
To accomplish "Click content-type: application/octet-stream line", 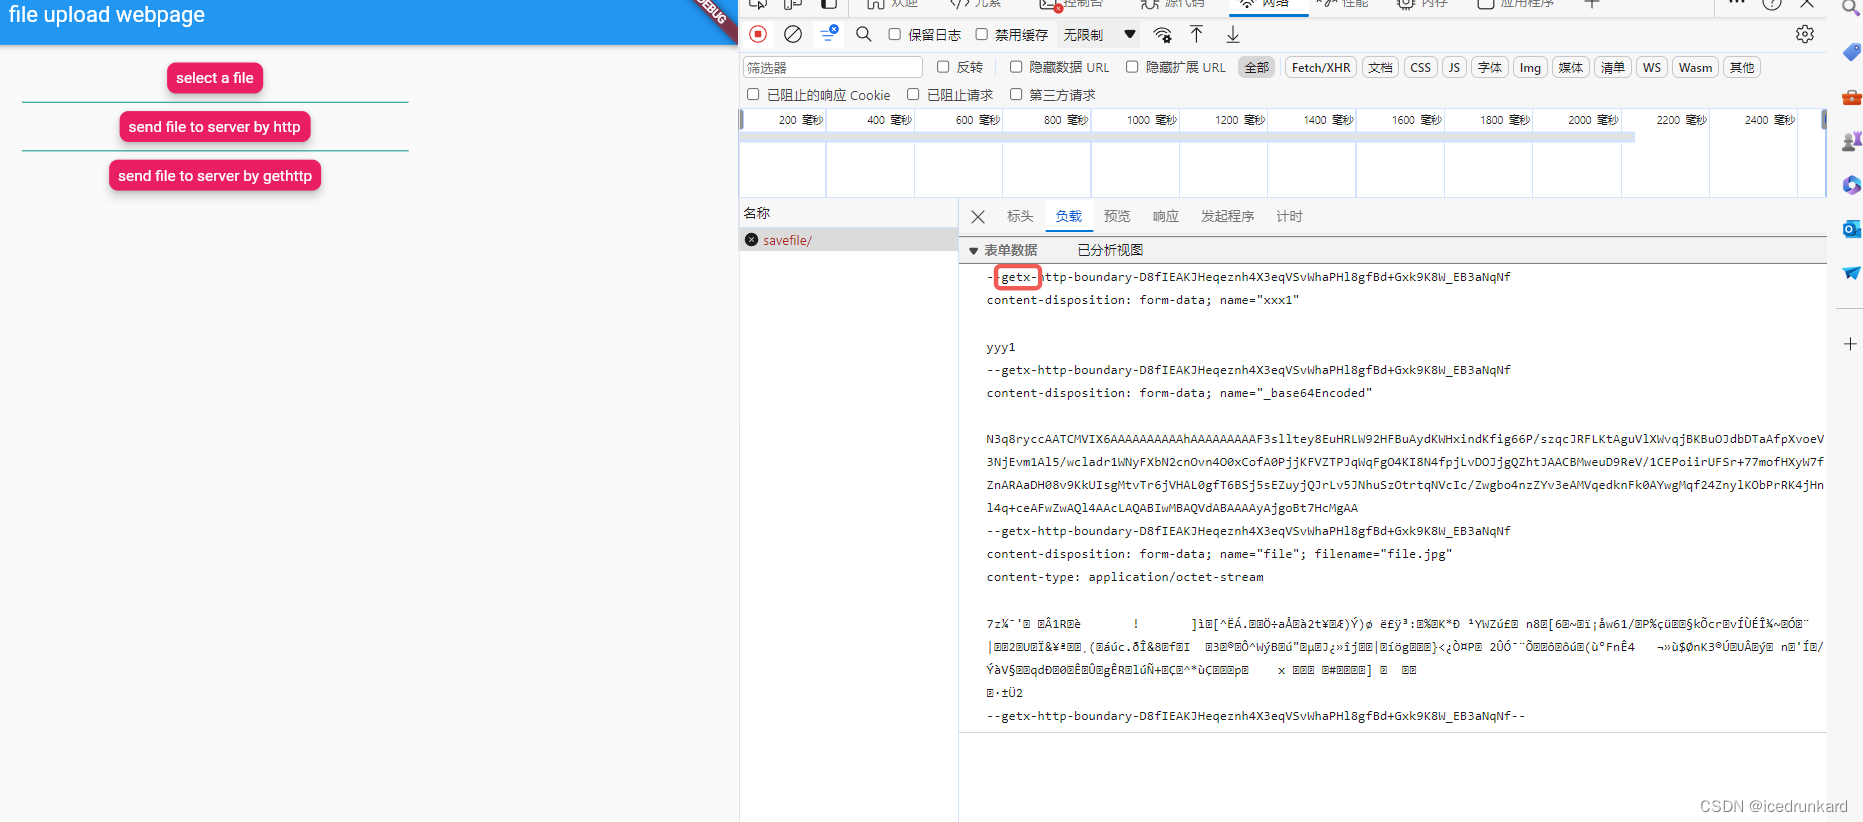I will coord(1125,577).
